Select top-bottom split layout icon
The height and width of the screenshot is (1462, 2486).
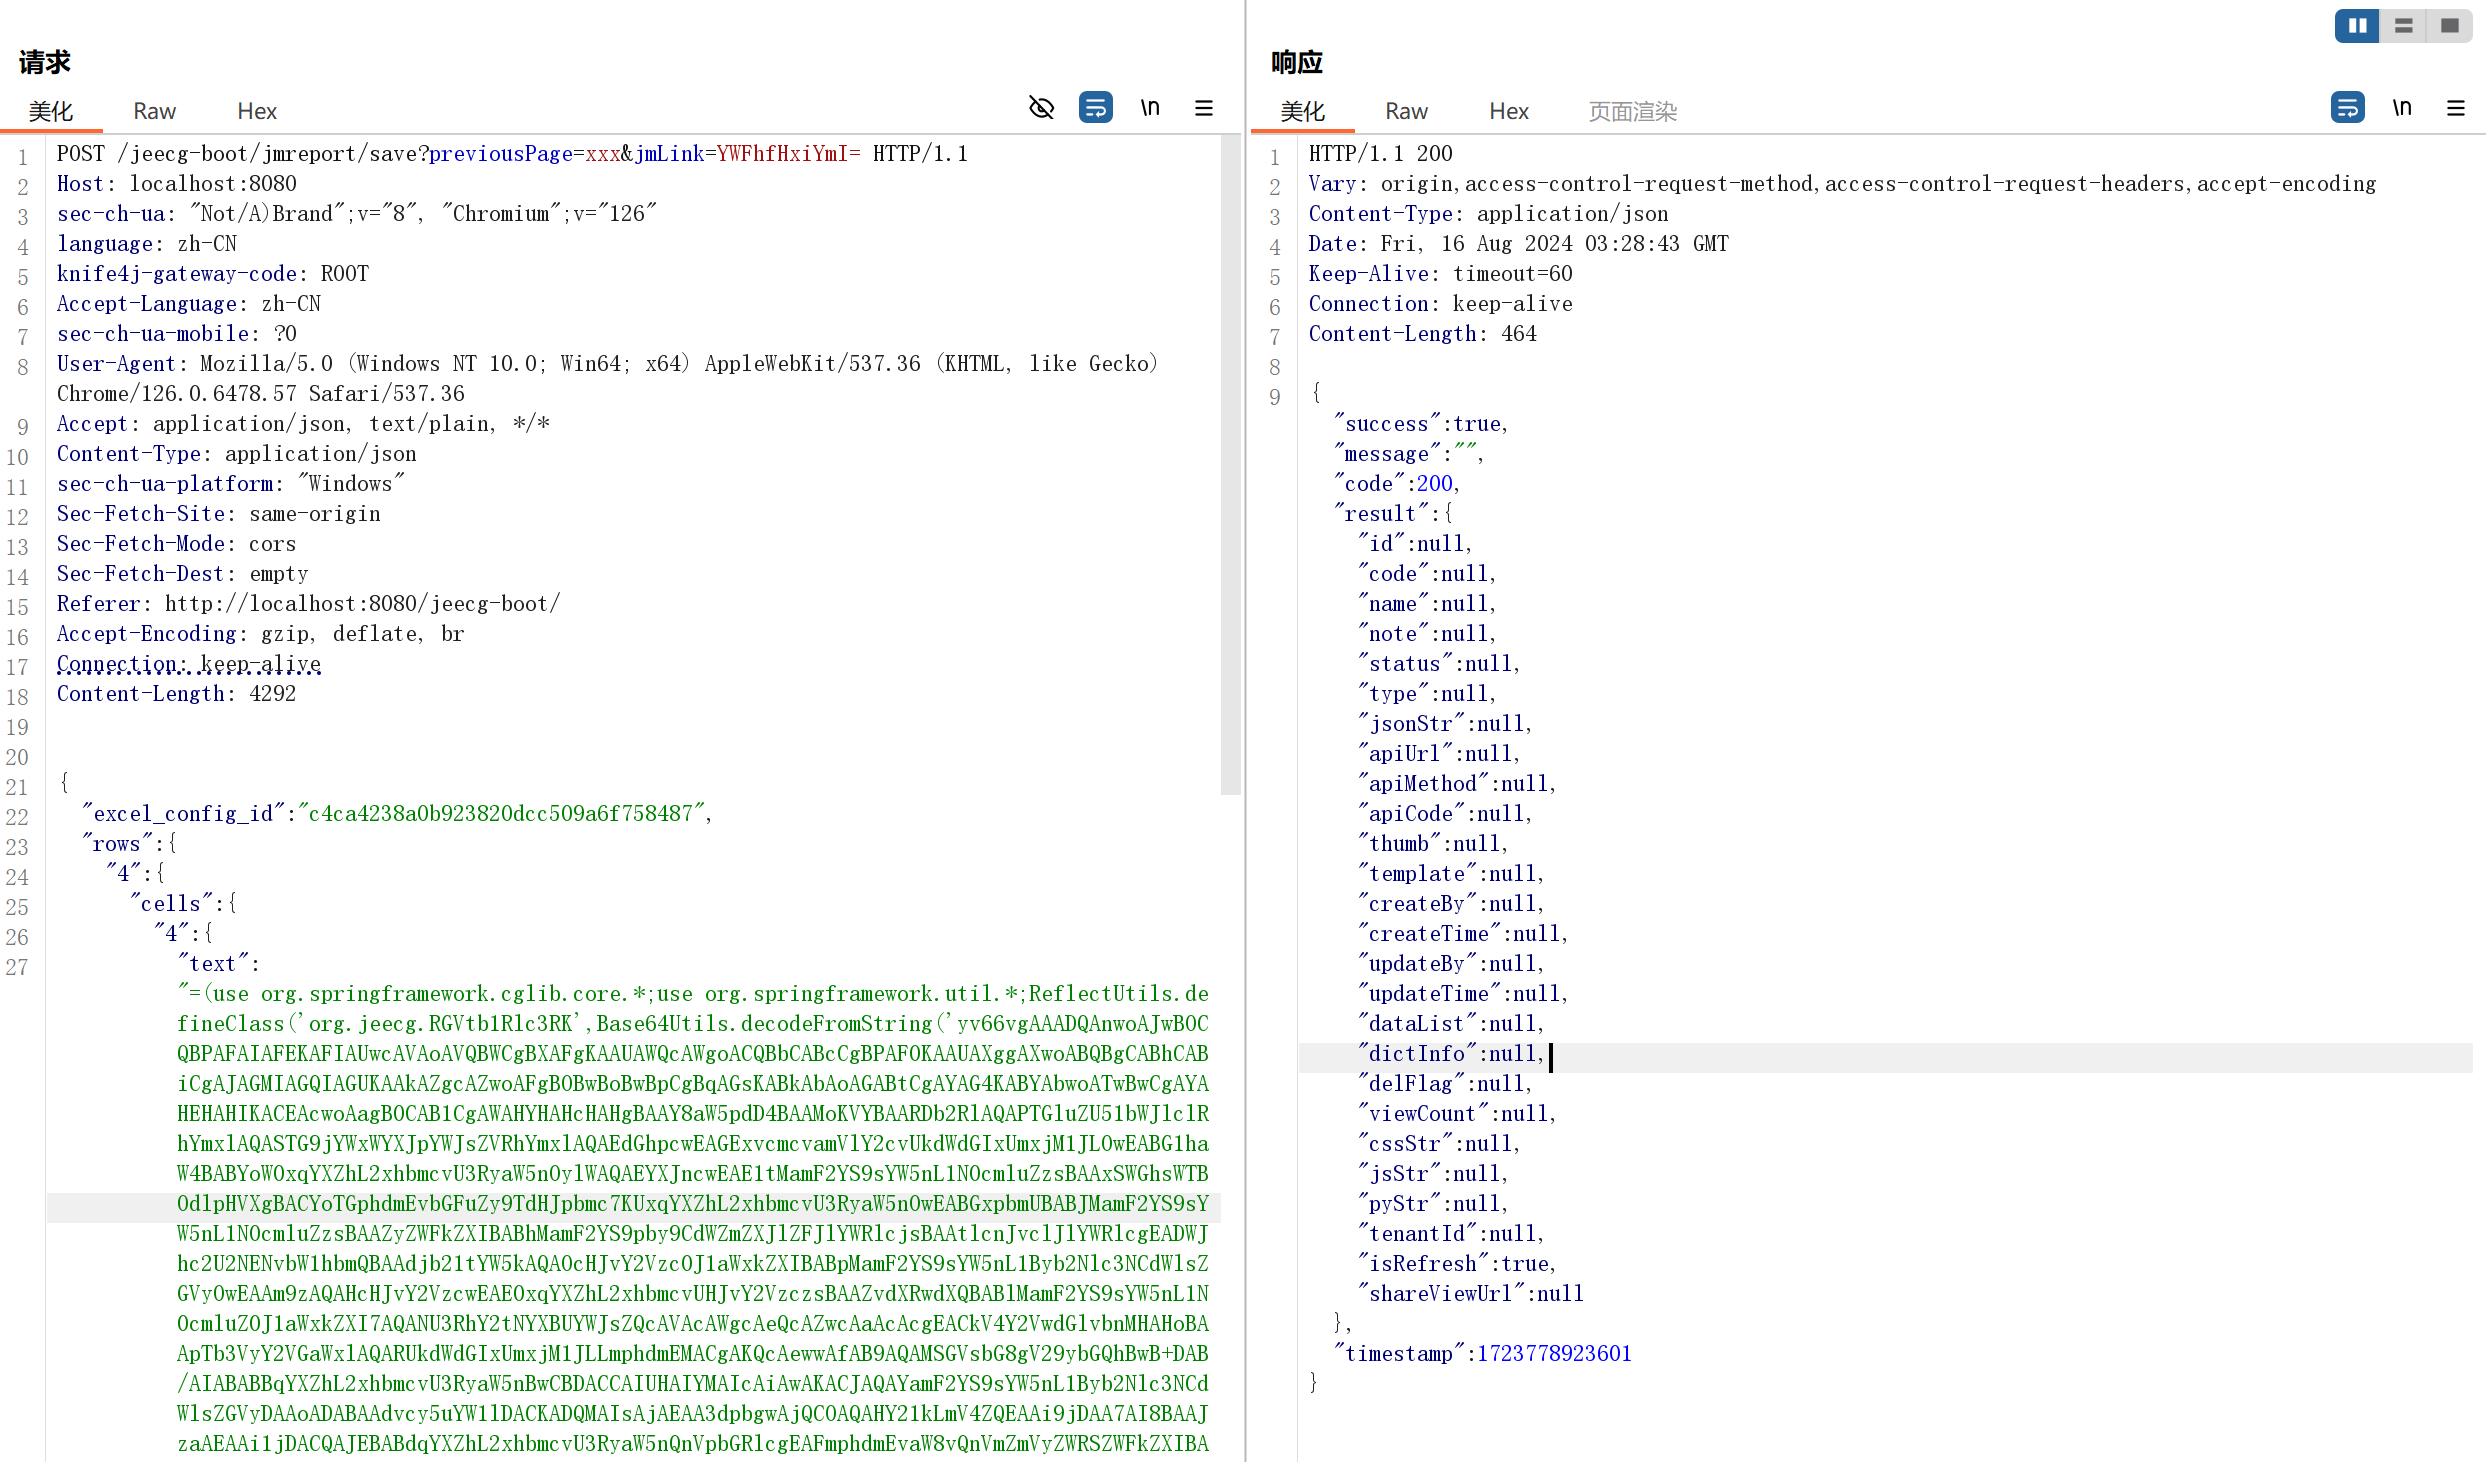tap(2403, 25)
